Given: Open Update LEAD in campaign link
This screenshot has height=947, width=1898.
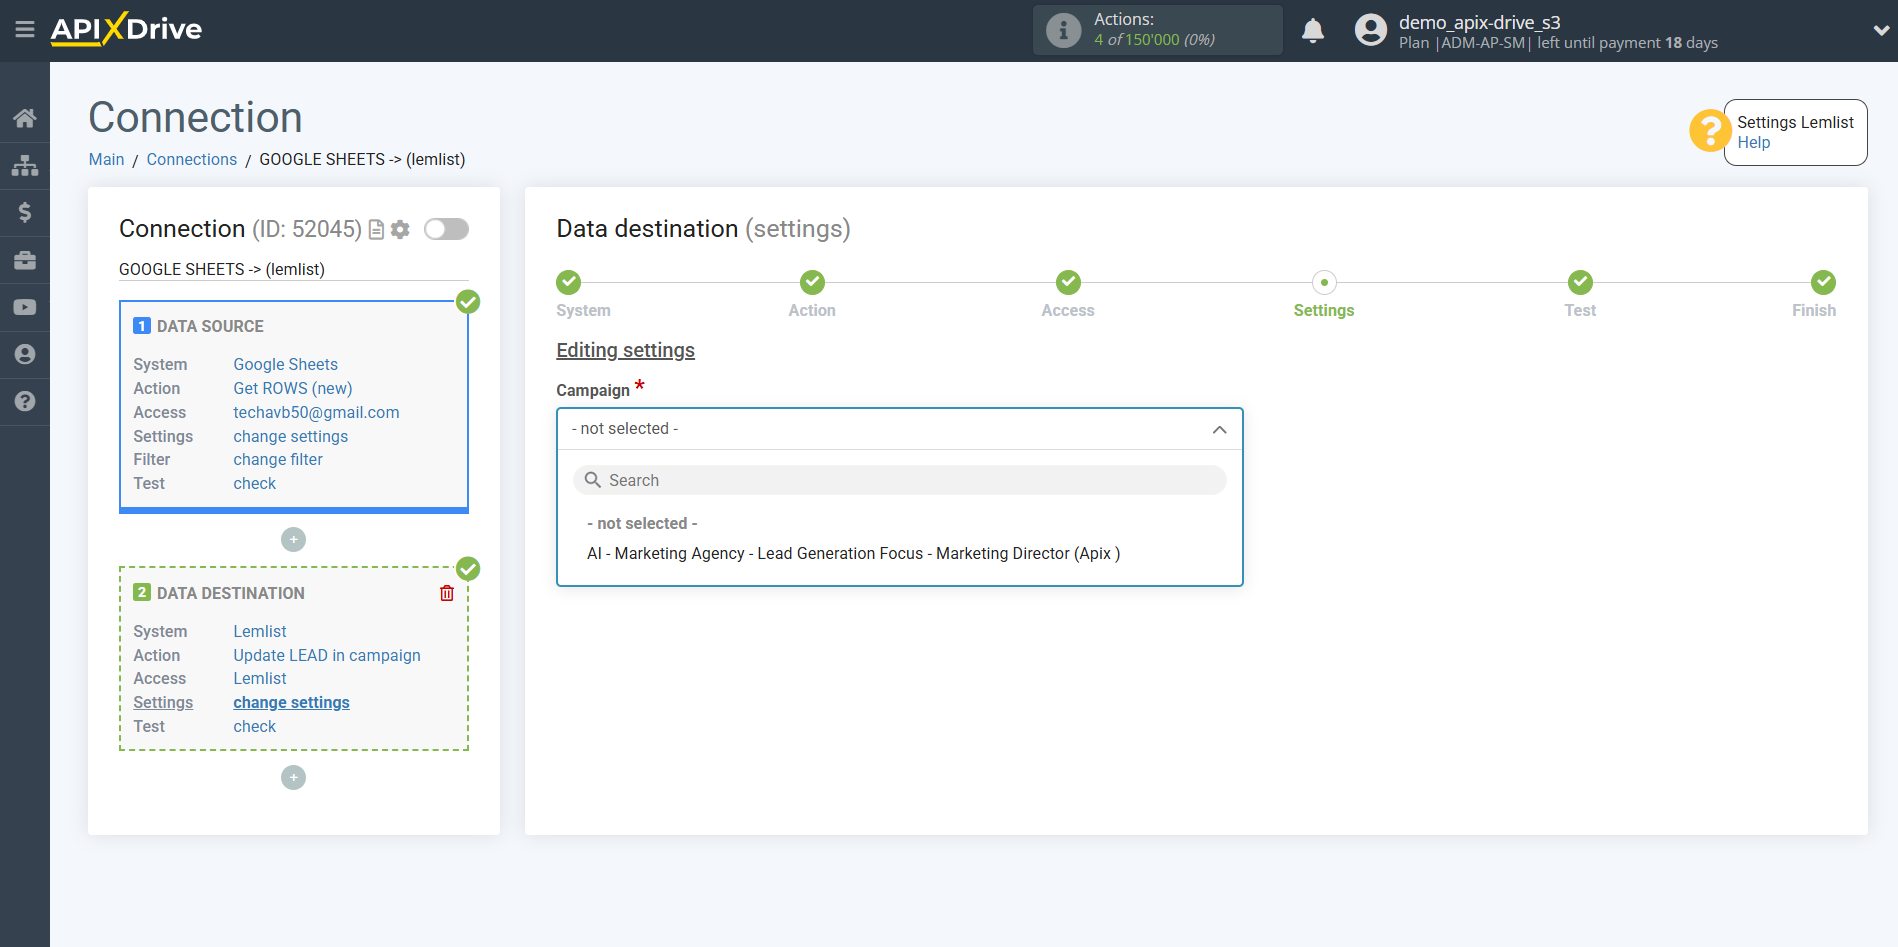Looking at the screenshot, I should pos(326,655).
